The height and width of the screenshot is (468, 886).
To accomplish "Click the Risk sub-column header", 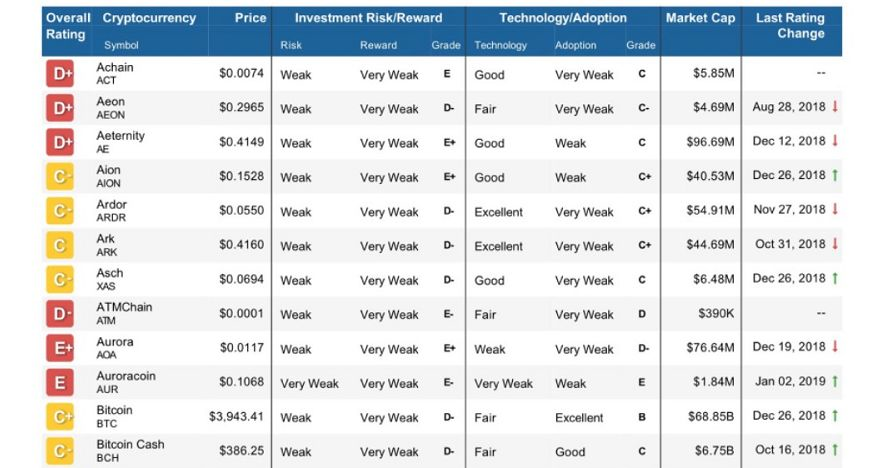I will pos(291,45).
